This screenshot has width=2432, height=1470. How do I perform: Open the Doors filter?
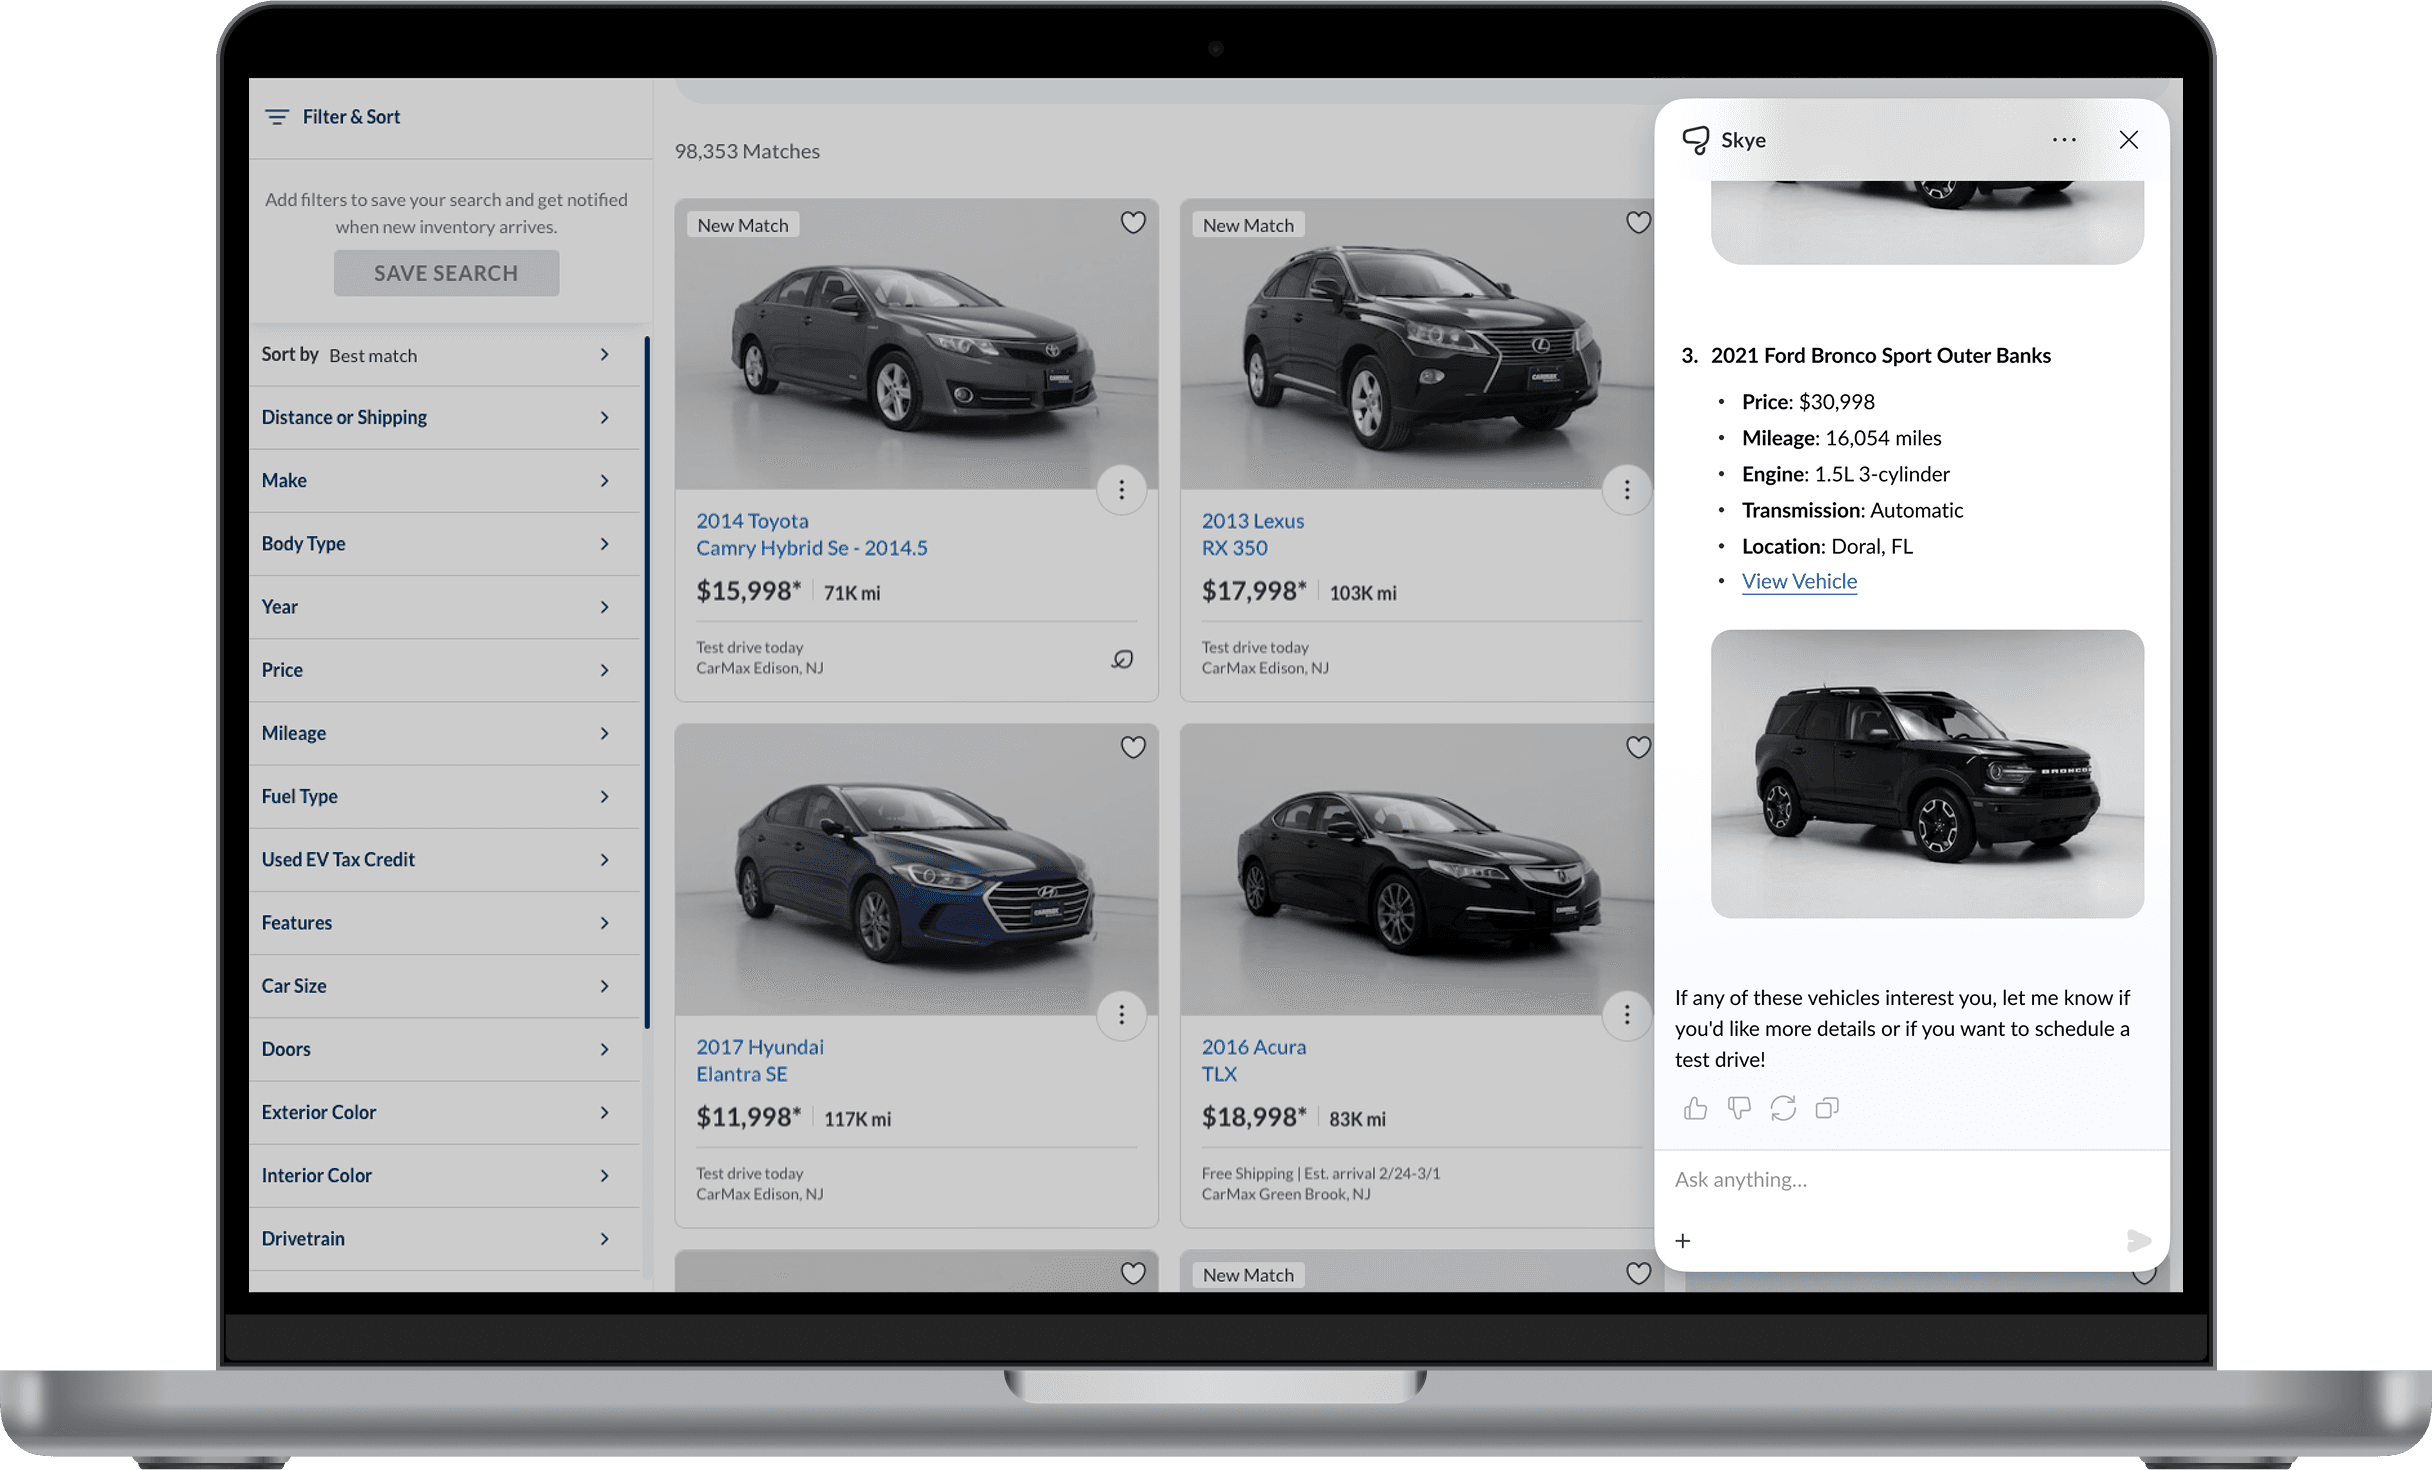(444, 1049)
